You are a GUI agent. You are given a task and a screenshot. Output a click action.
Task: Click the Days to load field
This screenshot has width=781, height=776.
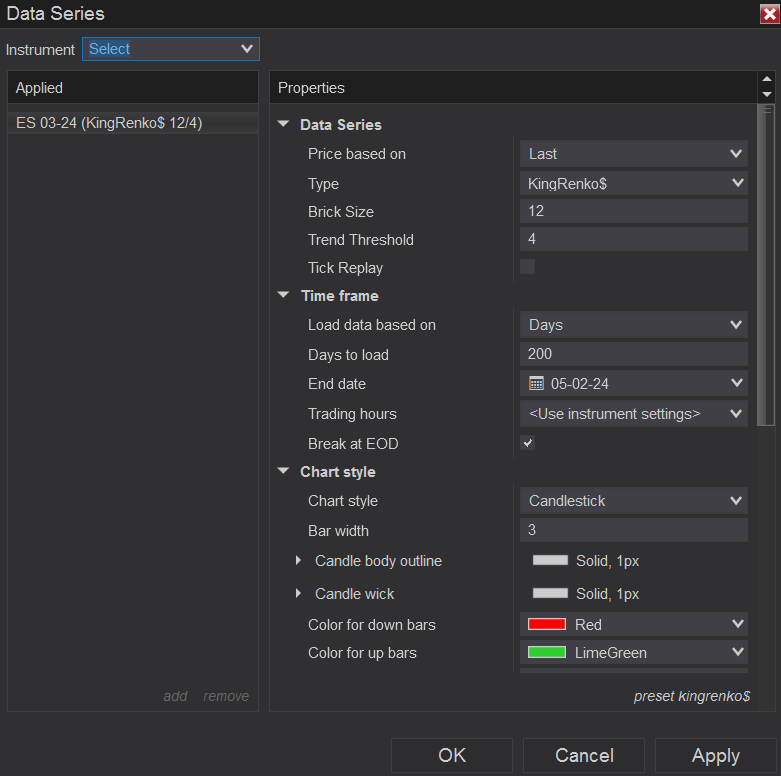[x=634, y=354]
